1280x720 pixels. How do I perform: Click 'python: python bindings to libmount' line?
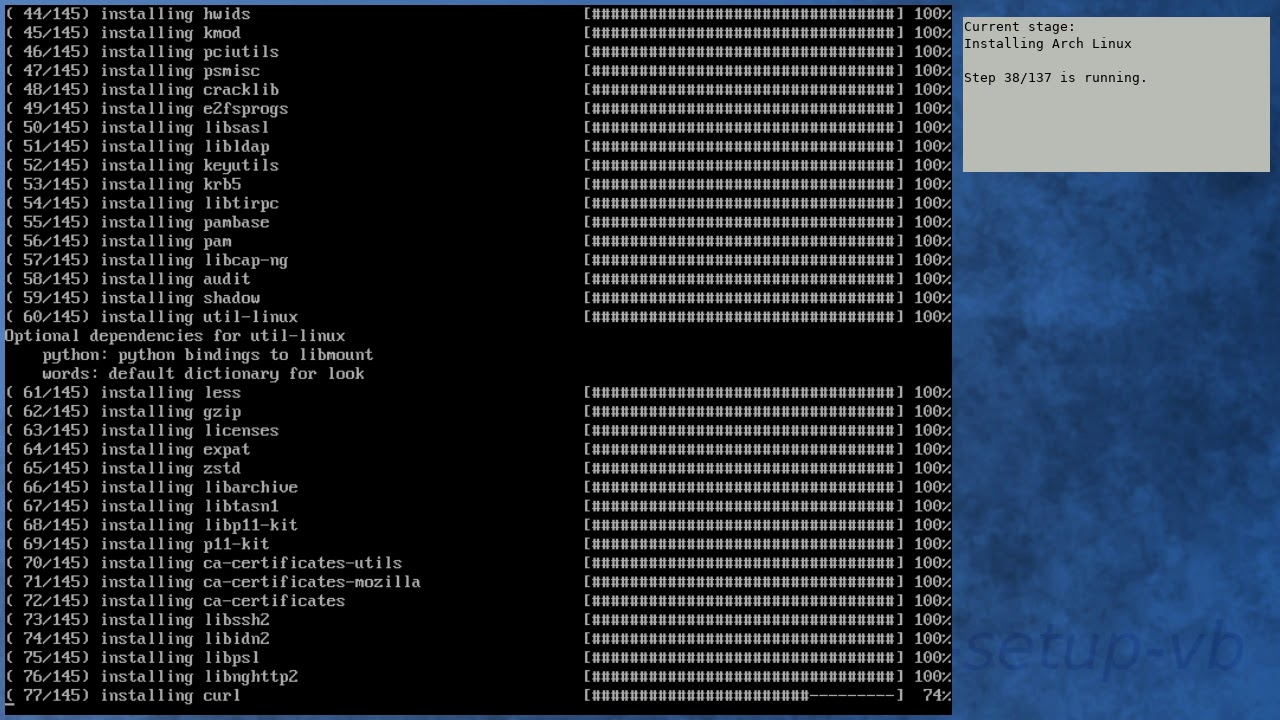tap(208, 355)
